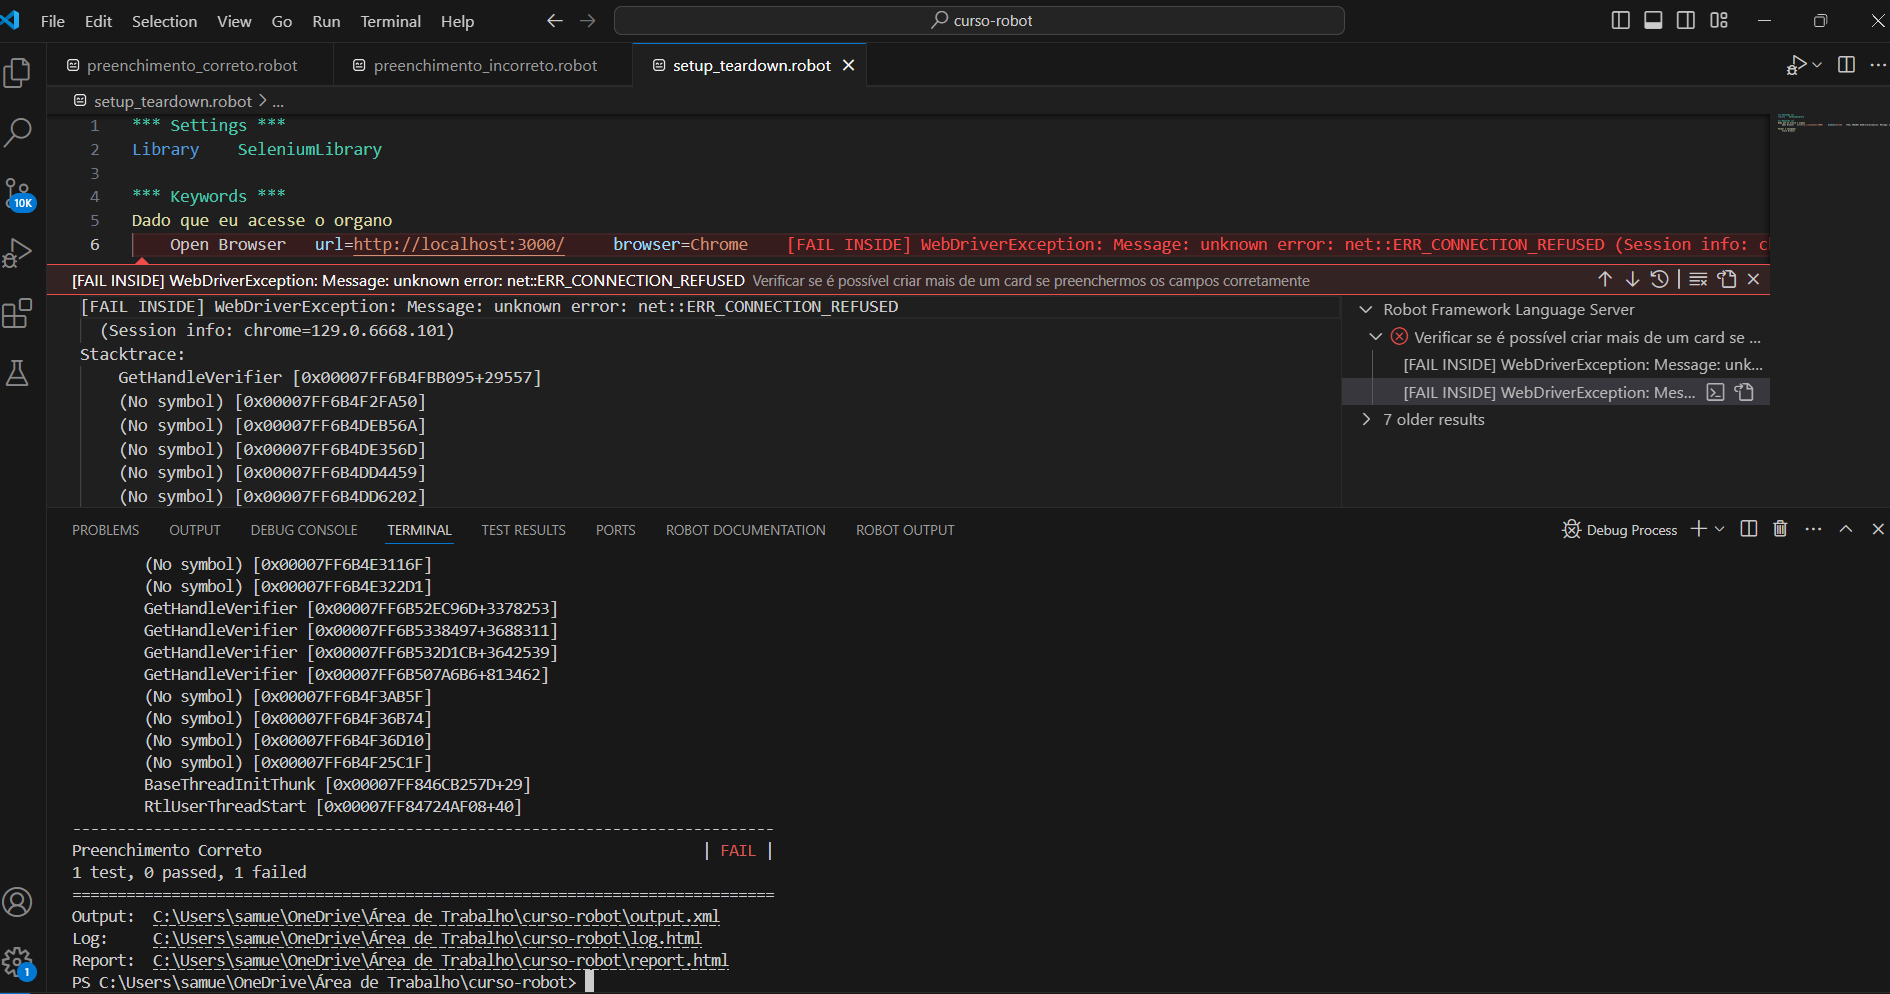Follow the http://localhost:3000/ link in editor
Image resolution: width=1890 pixels, height=994 pixels.
(459, 244)
